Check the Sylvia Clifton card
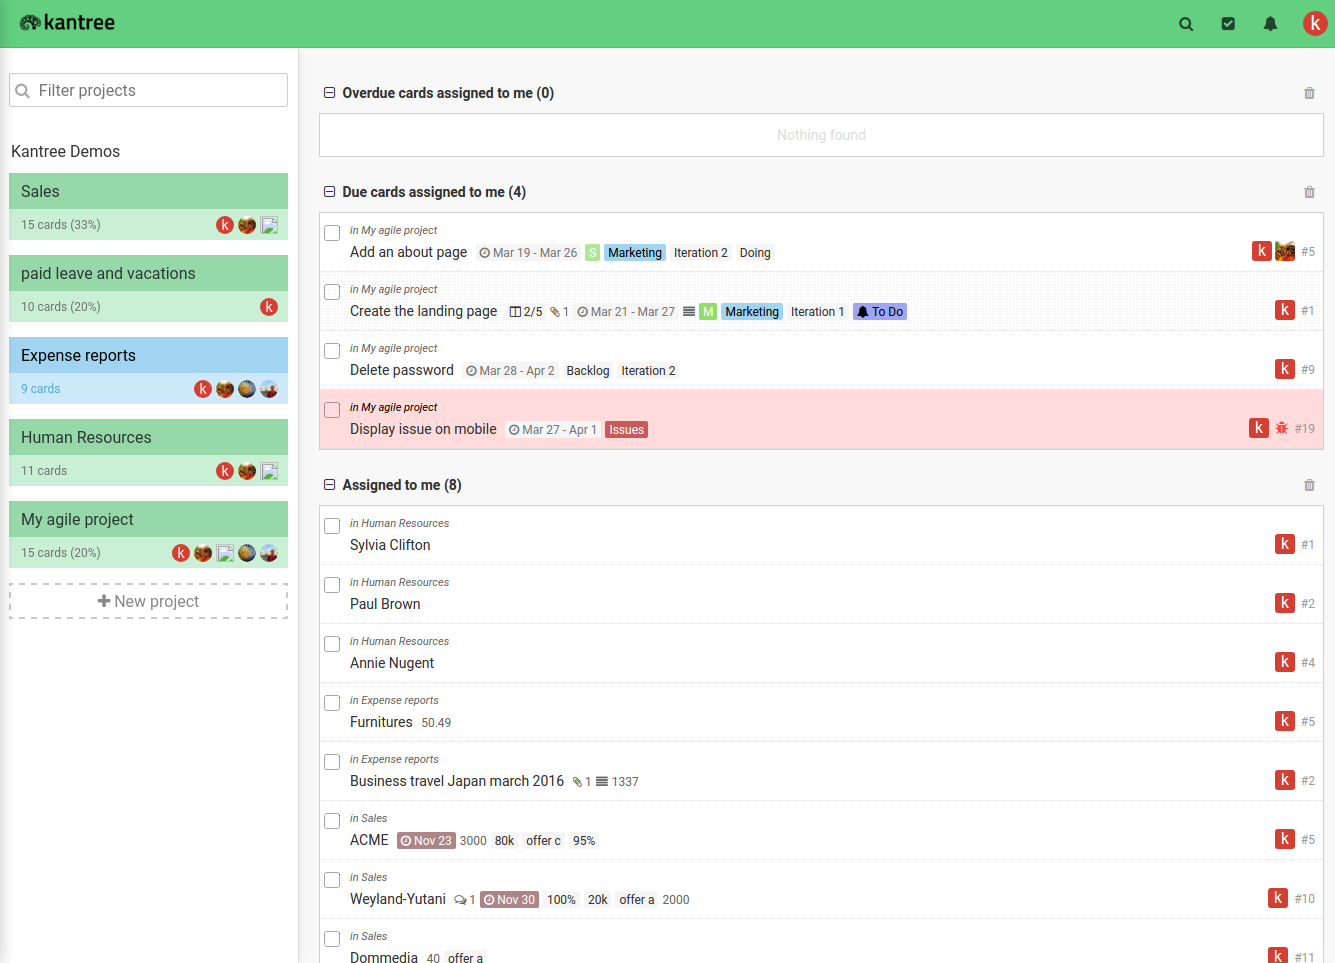This screenshot has height=963, width=1335. [332, 526]
